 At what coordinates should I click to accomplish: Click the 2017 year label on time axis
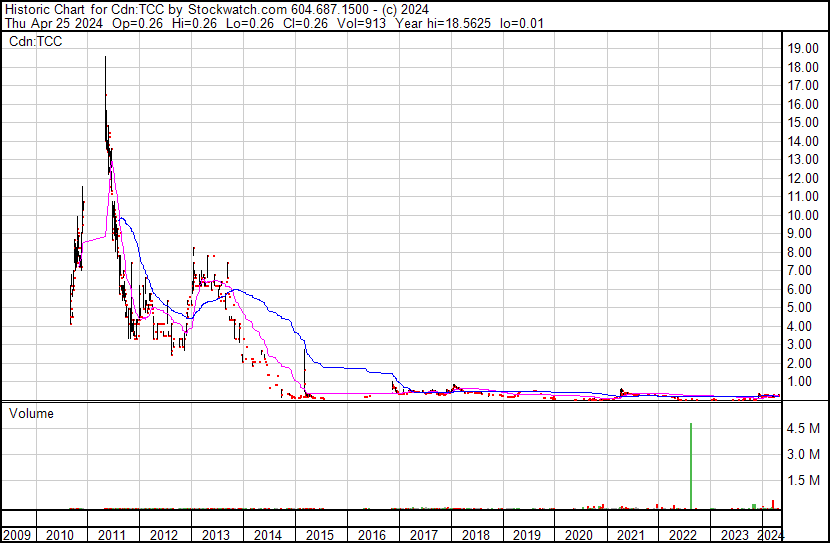(423, 535)
